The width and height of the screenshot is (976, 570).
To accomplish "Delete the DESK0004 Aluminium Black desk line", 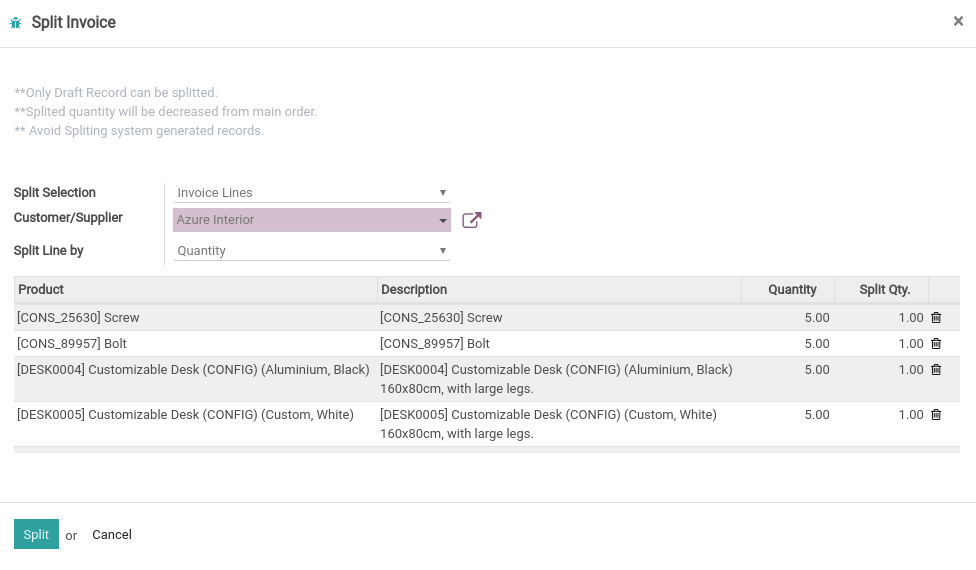I will click(x=936, y=370).
